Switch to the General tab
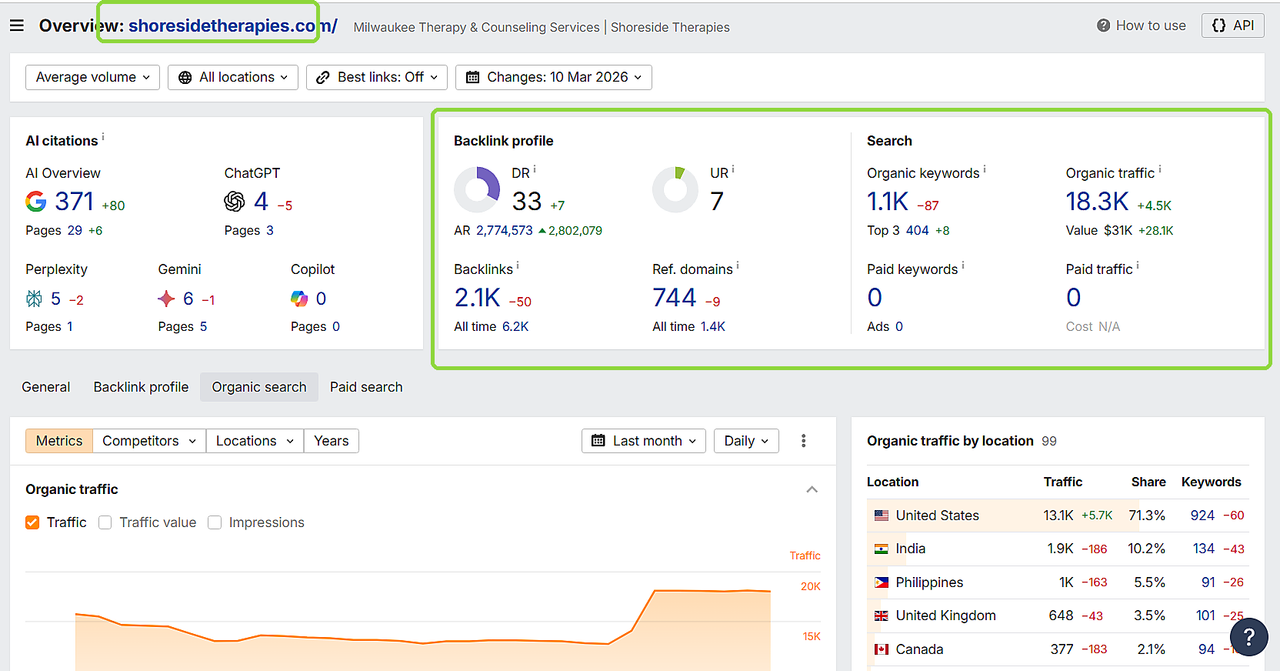 (x=46, y=387)
